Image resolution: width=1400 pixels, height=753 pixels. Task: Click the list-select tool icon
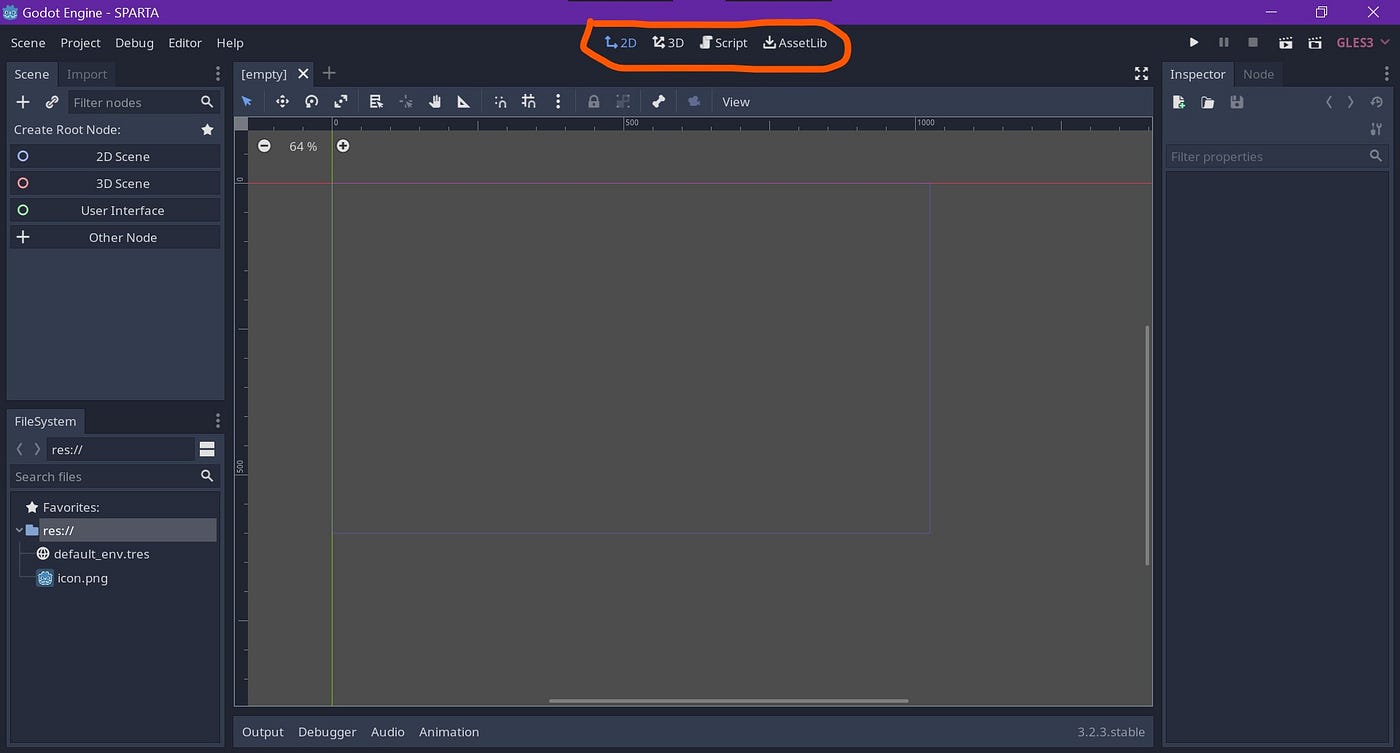click(x=376, y=101)
